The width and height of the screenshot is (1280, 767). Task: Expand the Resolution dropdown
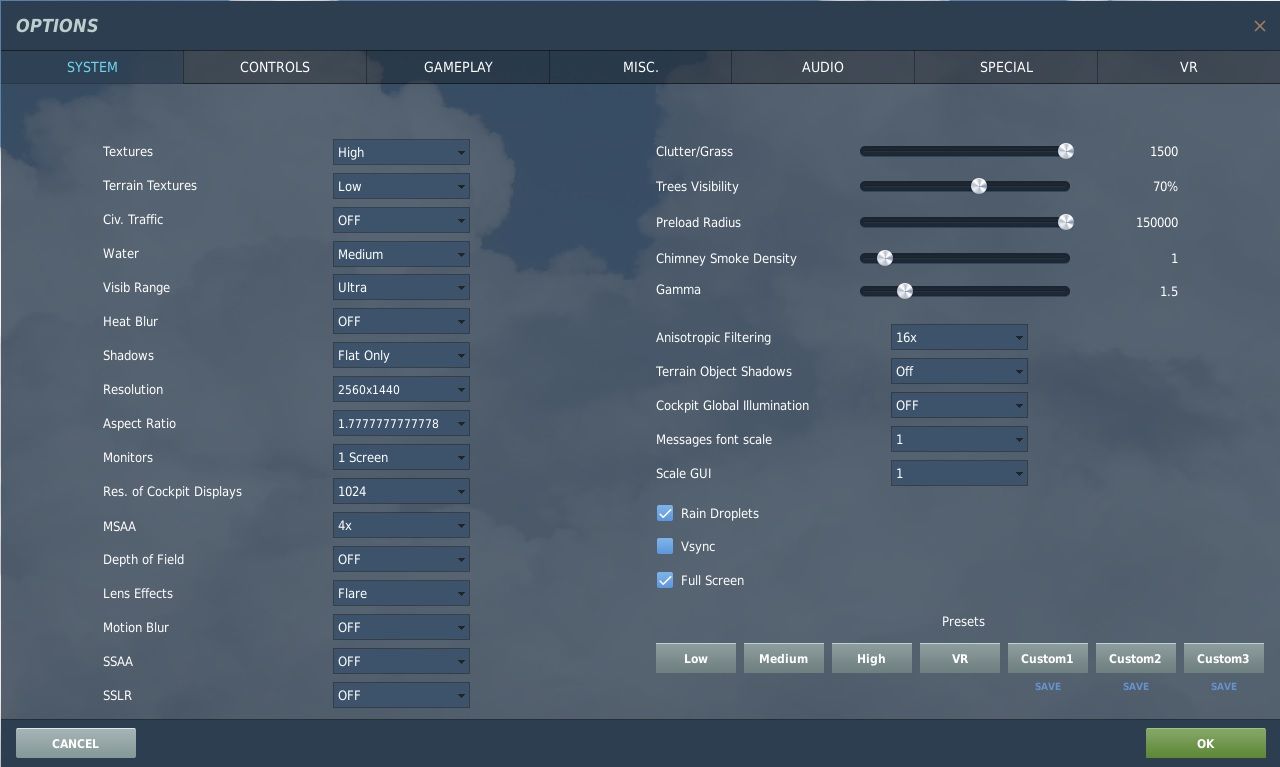400,389
